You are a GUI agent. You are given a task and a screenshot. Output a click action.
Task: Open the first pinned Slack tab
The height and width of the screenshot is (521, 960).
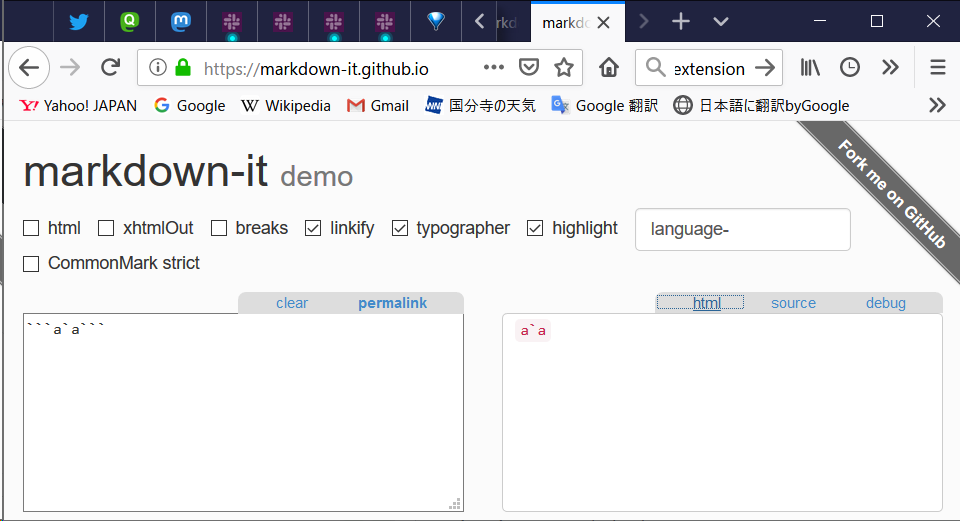(x=232, y=22)
